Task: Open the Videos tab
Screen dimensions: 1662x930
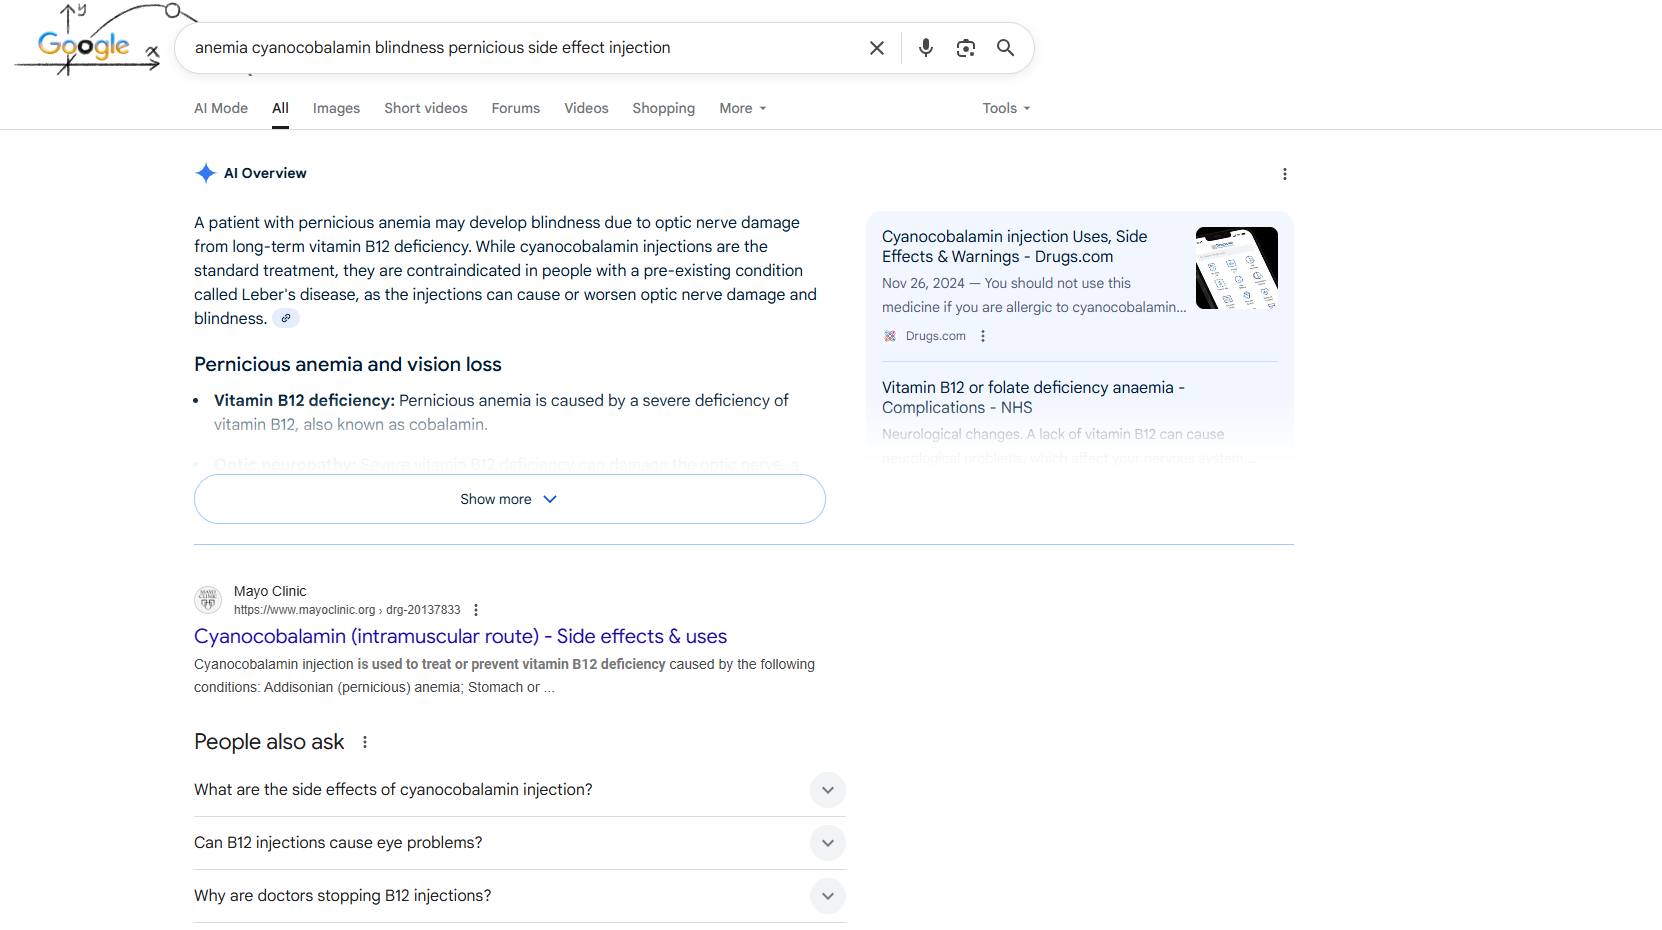Action: click(x=586, y=108)
